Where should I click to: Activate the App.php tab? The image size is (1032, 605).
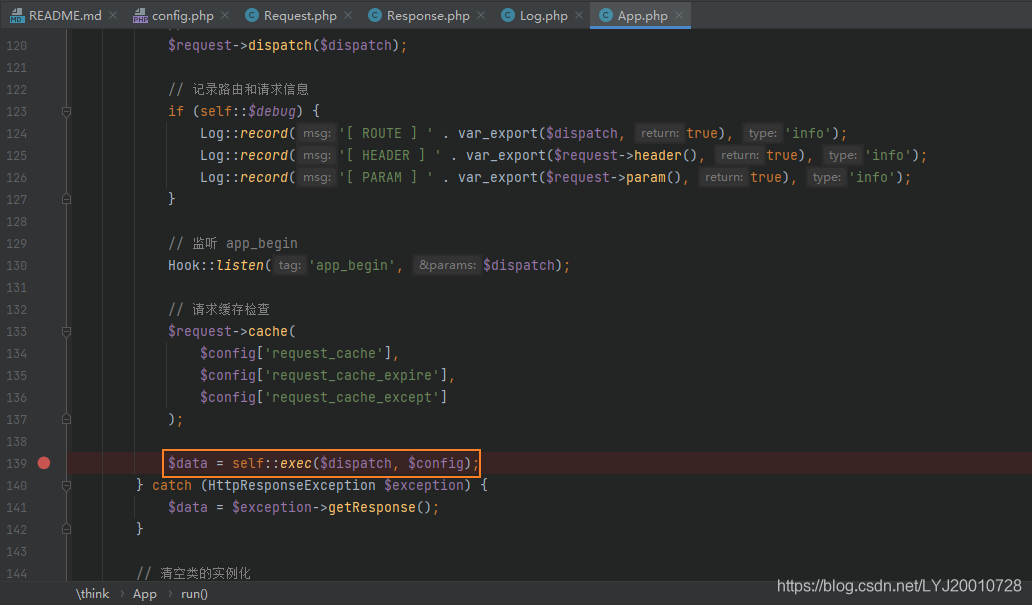pos(642,15)
